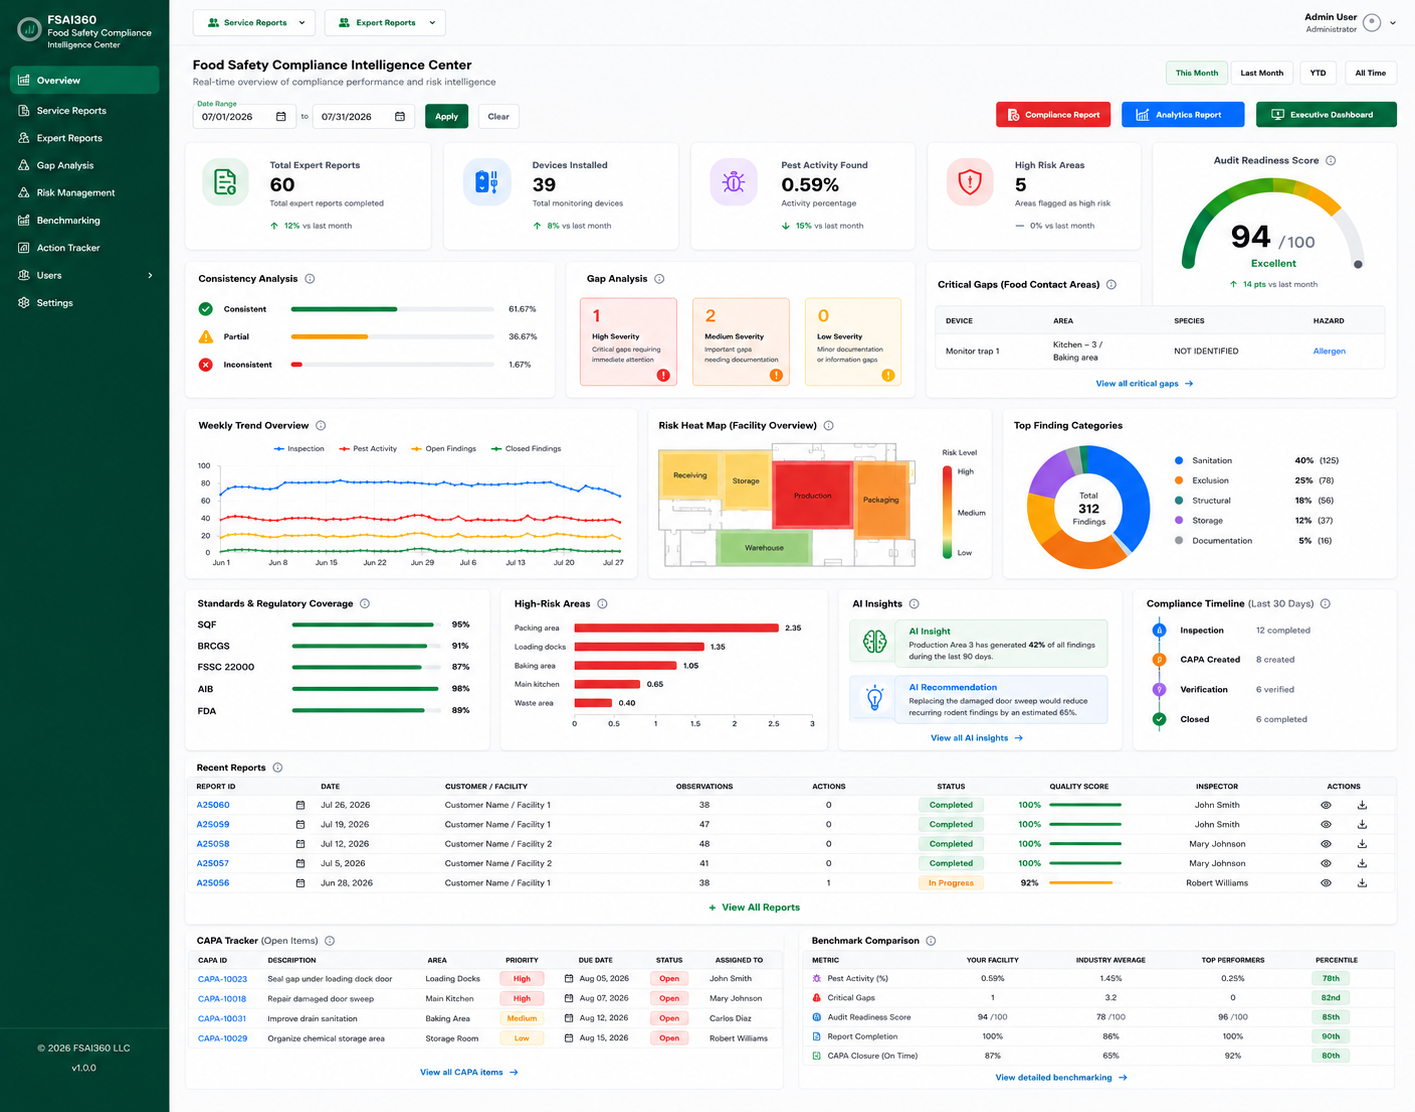The image size is (1415, 1112).
Task: Expand the Users sidebar submenu chevron
Action: click(x=150, y=275)
